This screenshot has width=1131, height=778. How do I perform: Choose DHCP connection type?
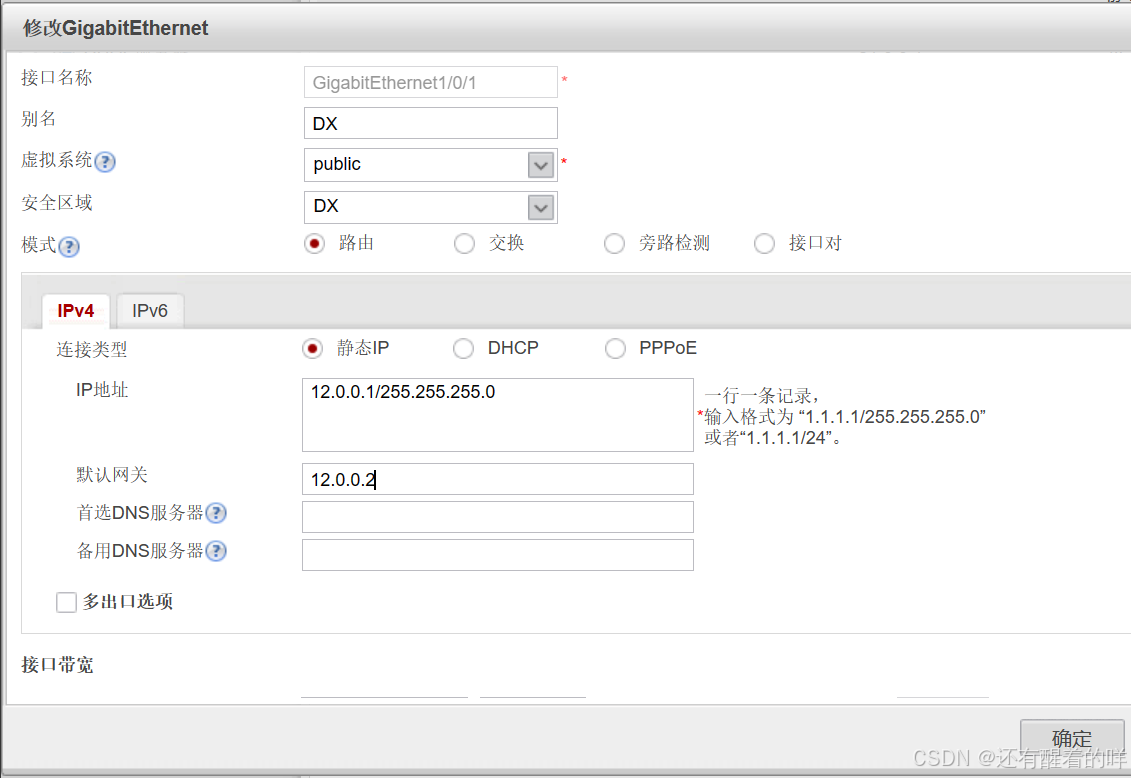(463, 349)
